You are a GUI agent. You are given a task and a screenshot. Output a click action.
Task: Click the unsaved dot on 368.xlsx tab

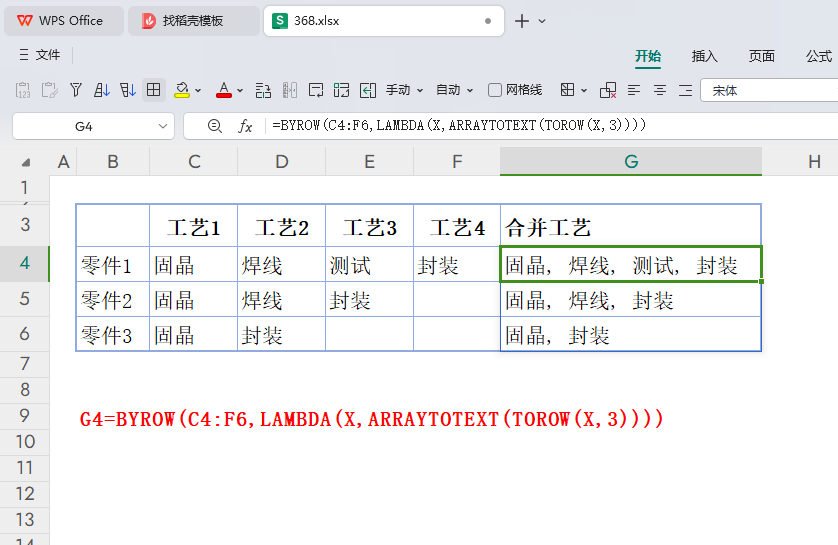tap(487, 21)
